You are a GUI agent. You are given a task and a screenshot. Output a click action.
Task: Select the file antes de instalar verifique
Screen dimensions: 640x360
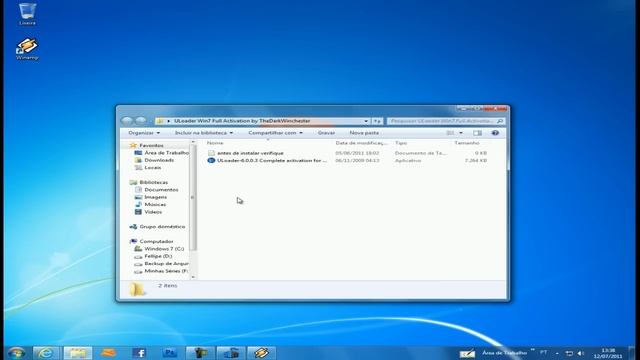click(250, 153)
